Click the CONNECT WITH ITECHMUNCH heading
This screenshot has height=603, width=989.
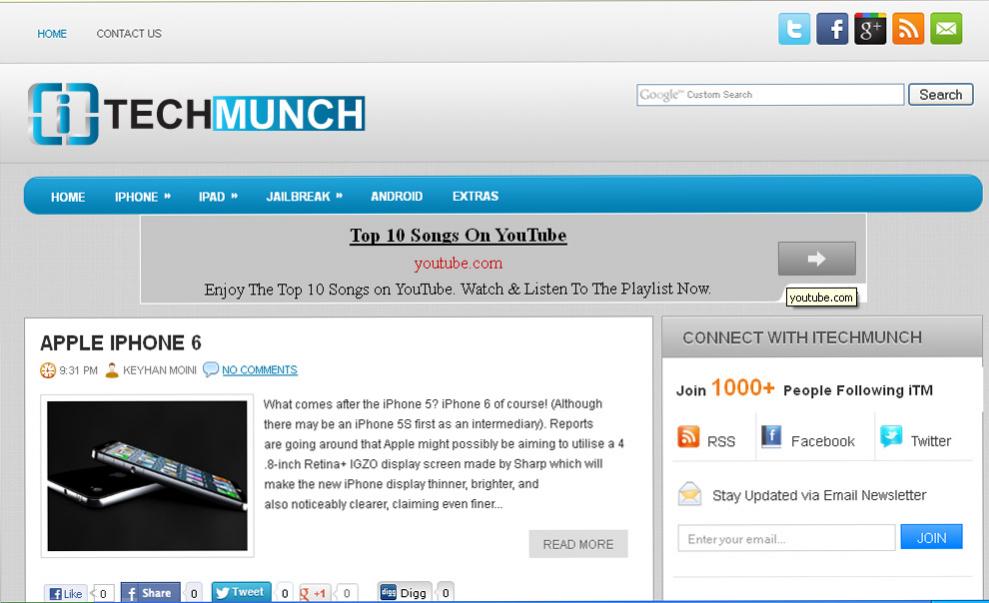[x=802, y=337]
